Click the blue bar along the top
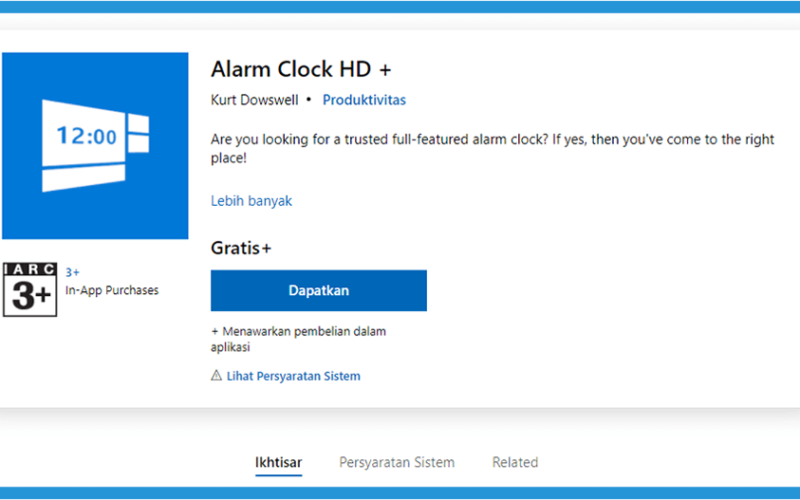Screen dimensions: 800x500 pyautogui.click(x=400, y=7)
